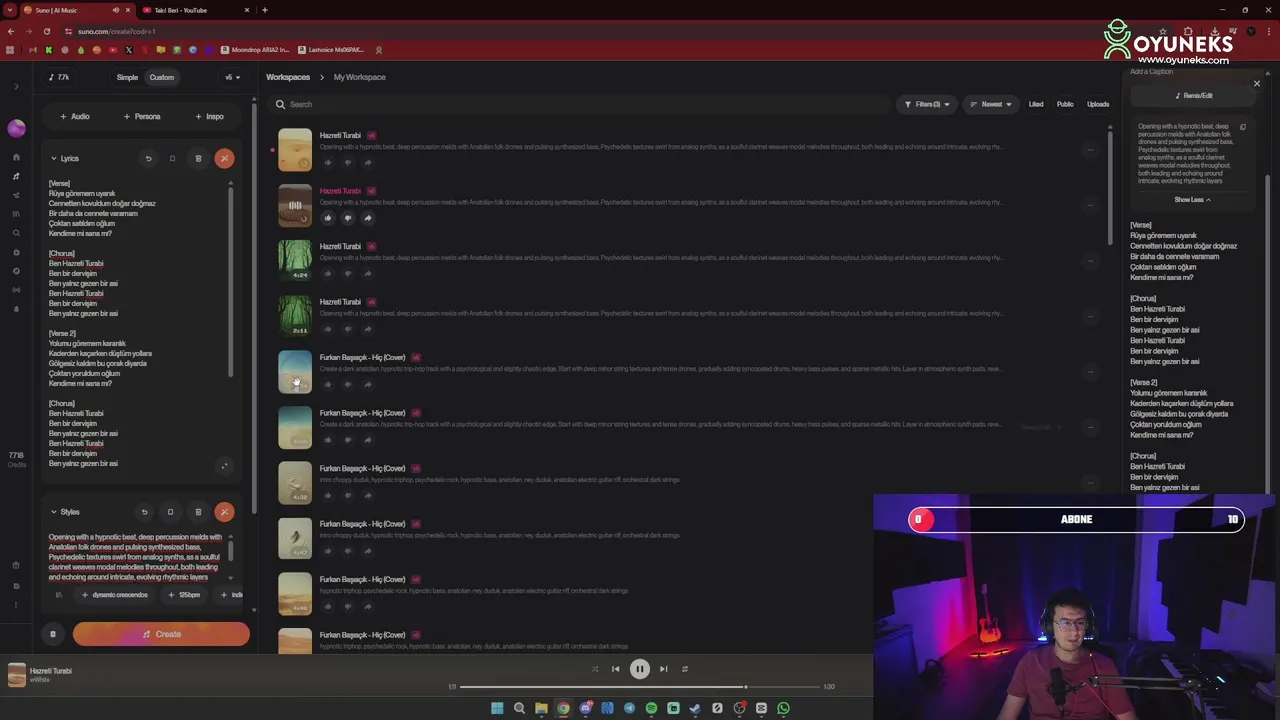Expand the left sidebar with the chevron
The width and height of the screenshot is (1280, 720).
(x=16, y=87)
